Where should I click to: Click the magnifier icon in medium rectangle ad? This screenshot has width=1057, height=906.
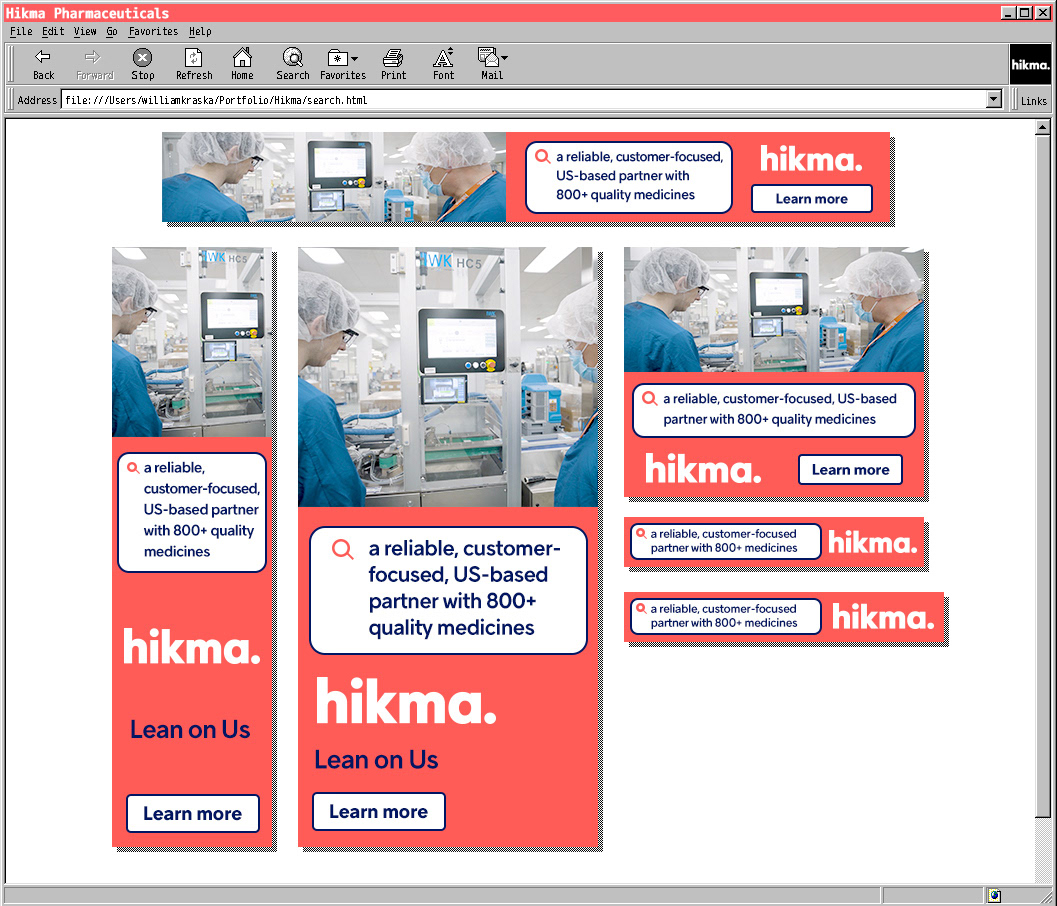tap(649, 398)
